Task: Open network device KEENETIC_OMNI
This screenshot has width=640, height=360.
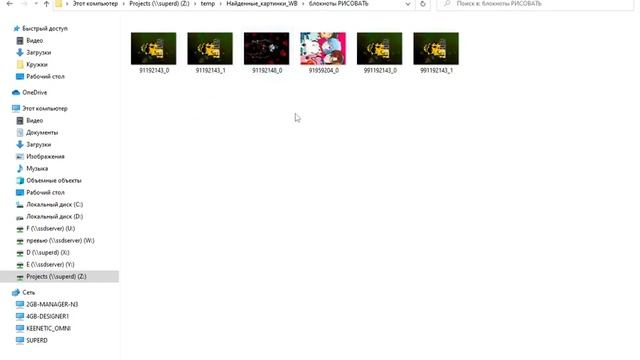Action: (48, 329)
